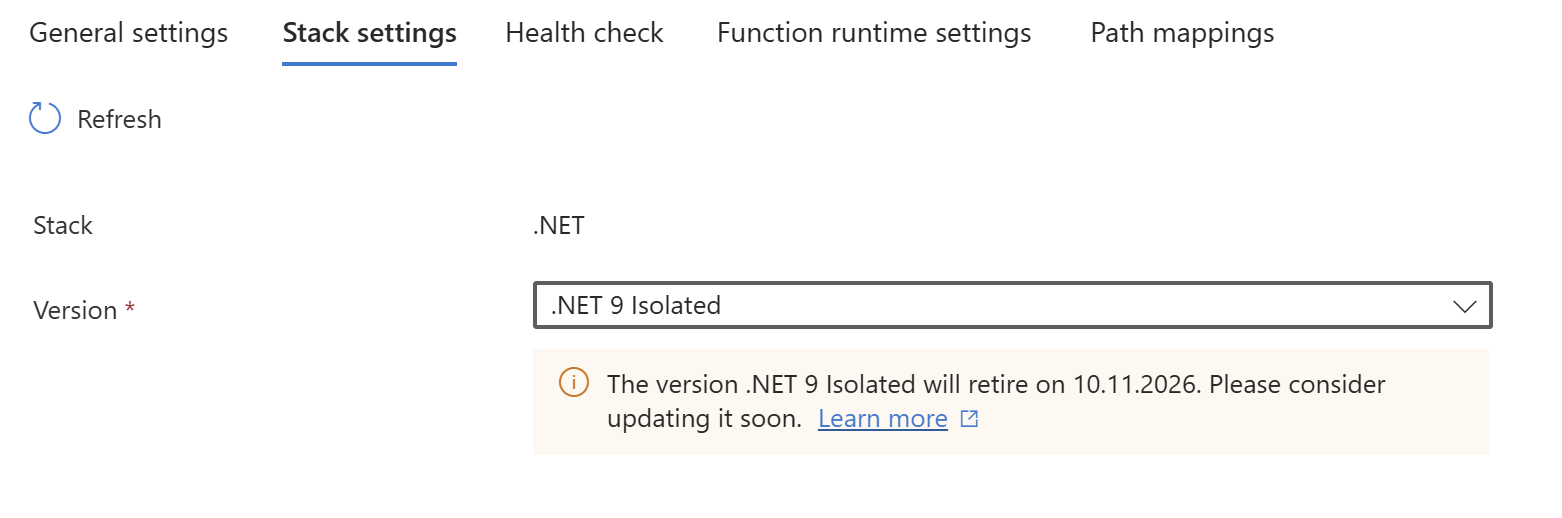Click the ".NET 9 Isolated" text inside the dropdown
This screenshot has width=1562, height=518.
[x=636, y=305]
